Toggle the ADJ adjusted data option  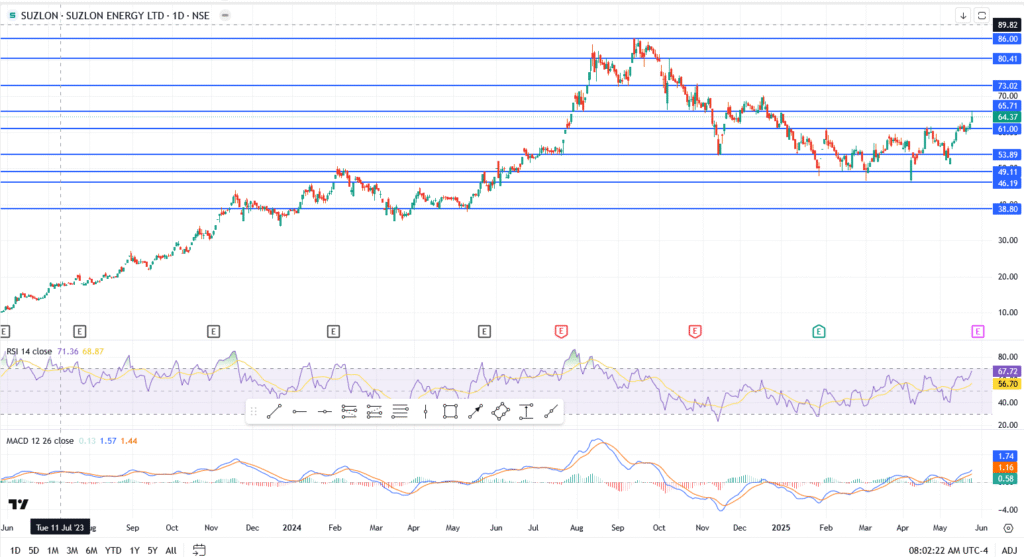(x=1007, y=549)
